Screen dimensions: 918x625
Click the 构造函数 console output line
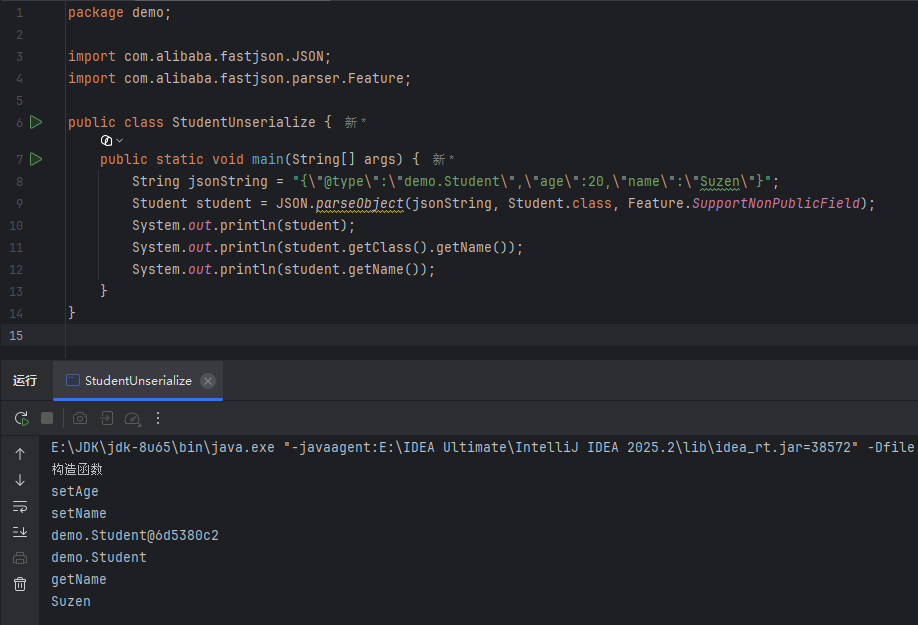(x=77, y=469)
